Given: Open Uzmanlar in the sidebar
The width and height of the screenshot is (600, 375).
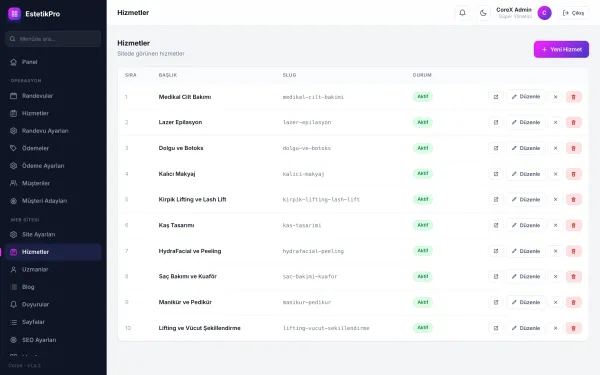Looking at the screenshot, I should point(53,269).
